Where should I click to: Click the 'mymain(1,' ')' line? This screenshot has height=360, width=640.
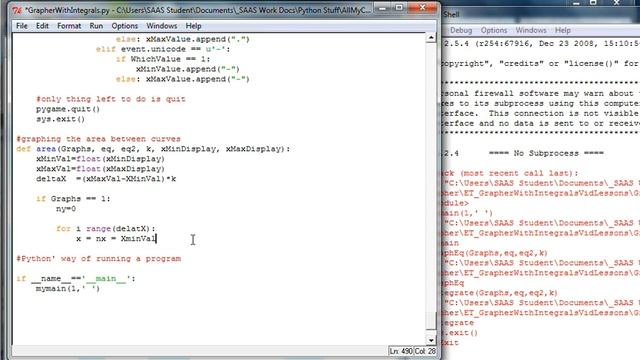pyautogui.click(x=68, y=289)
